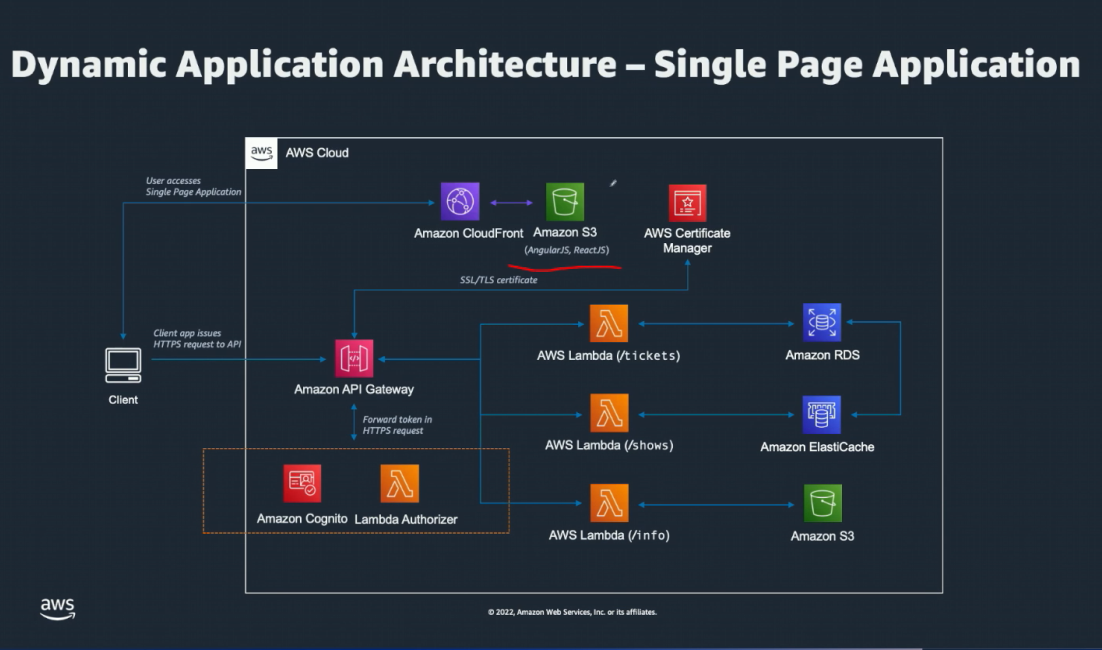Screen dimensions: 1102x650
Task: Select the Amazon S3 bucket icon beside CloudFront
Action: coord(565,202)
